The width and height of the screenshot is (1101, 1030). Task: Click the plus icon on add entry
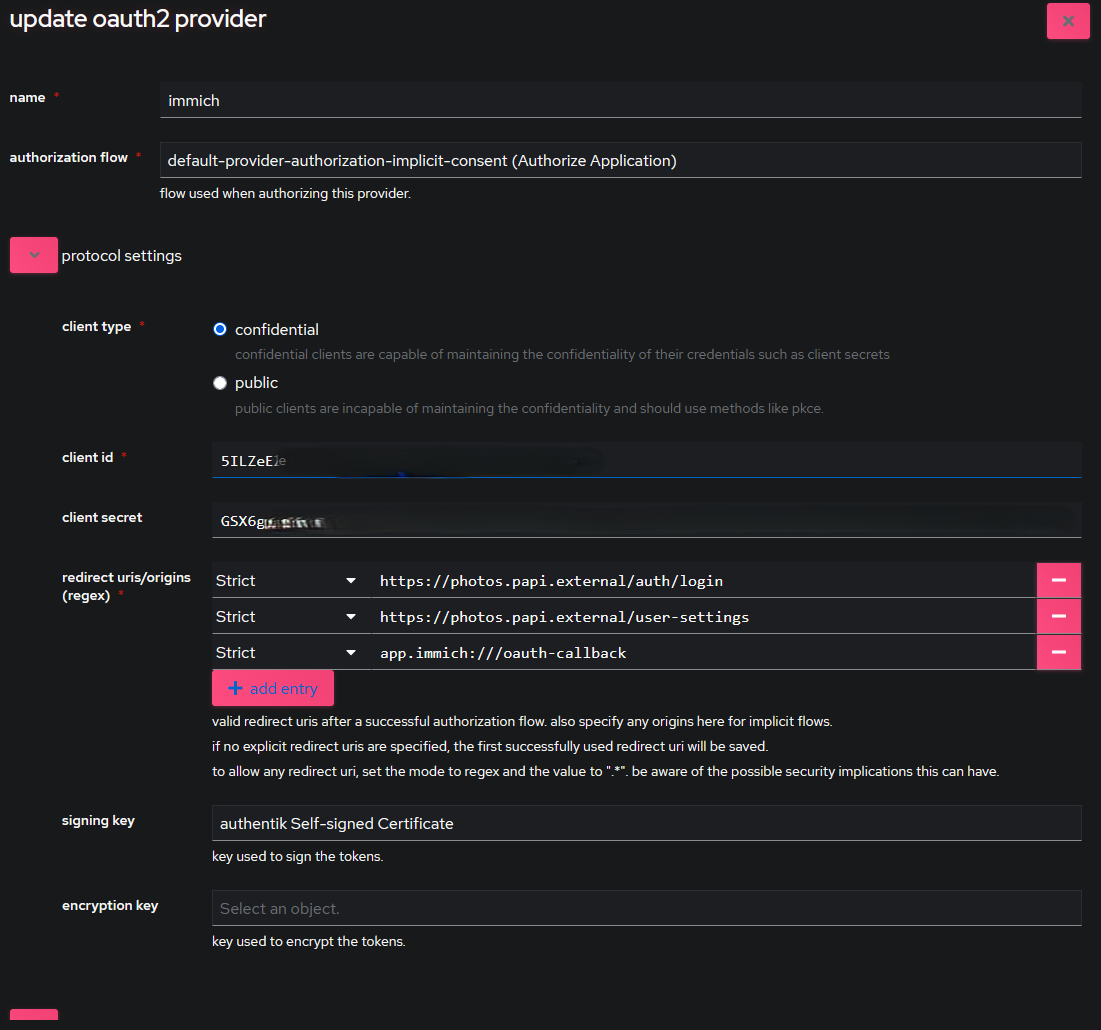(235, 688)
